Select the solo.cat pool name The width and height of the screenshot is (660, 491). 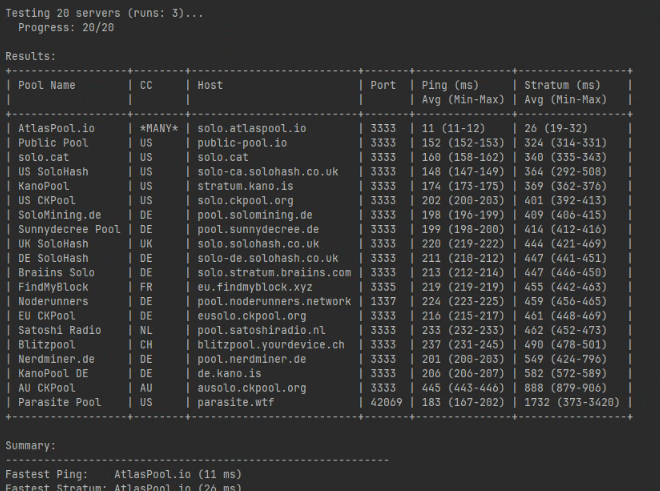(43, 157)
